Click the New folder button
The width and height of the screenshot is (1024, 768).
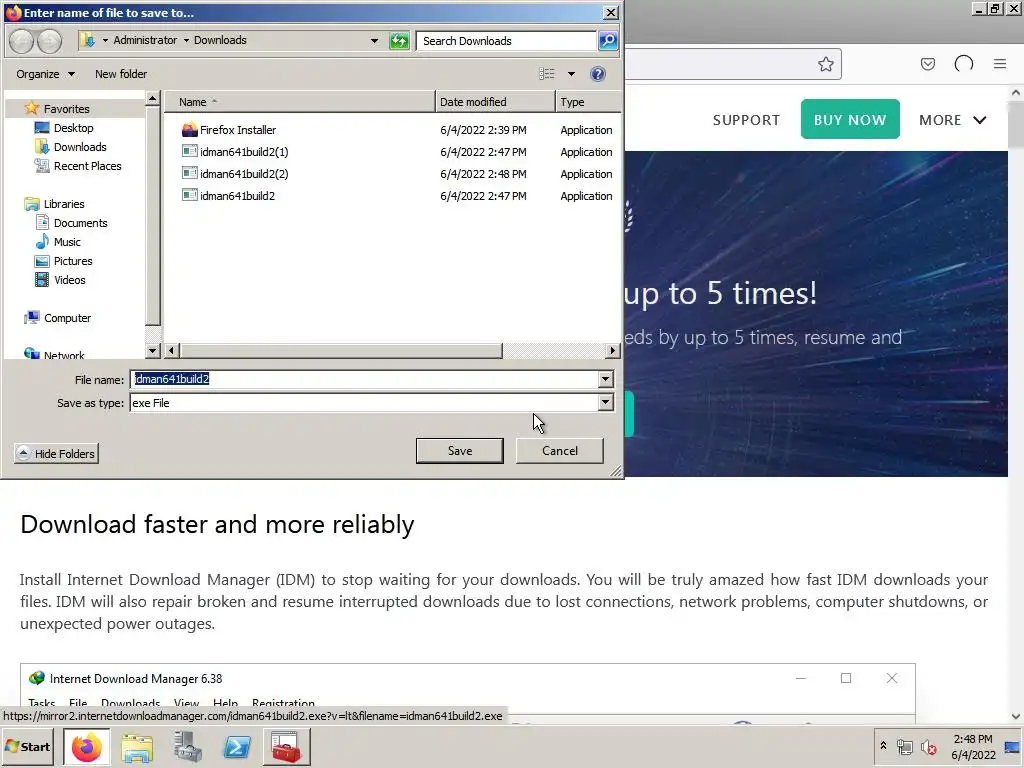coord(121,74)
